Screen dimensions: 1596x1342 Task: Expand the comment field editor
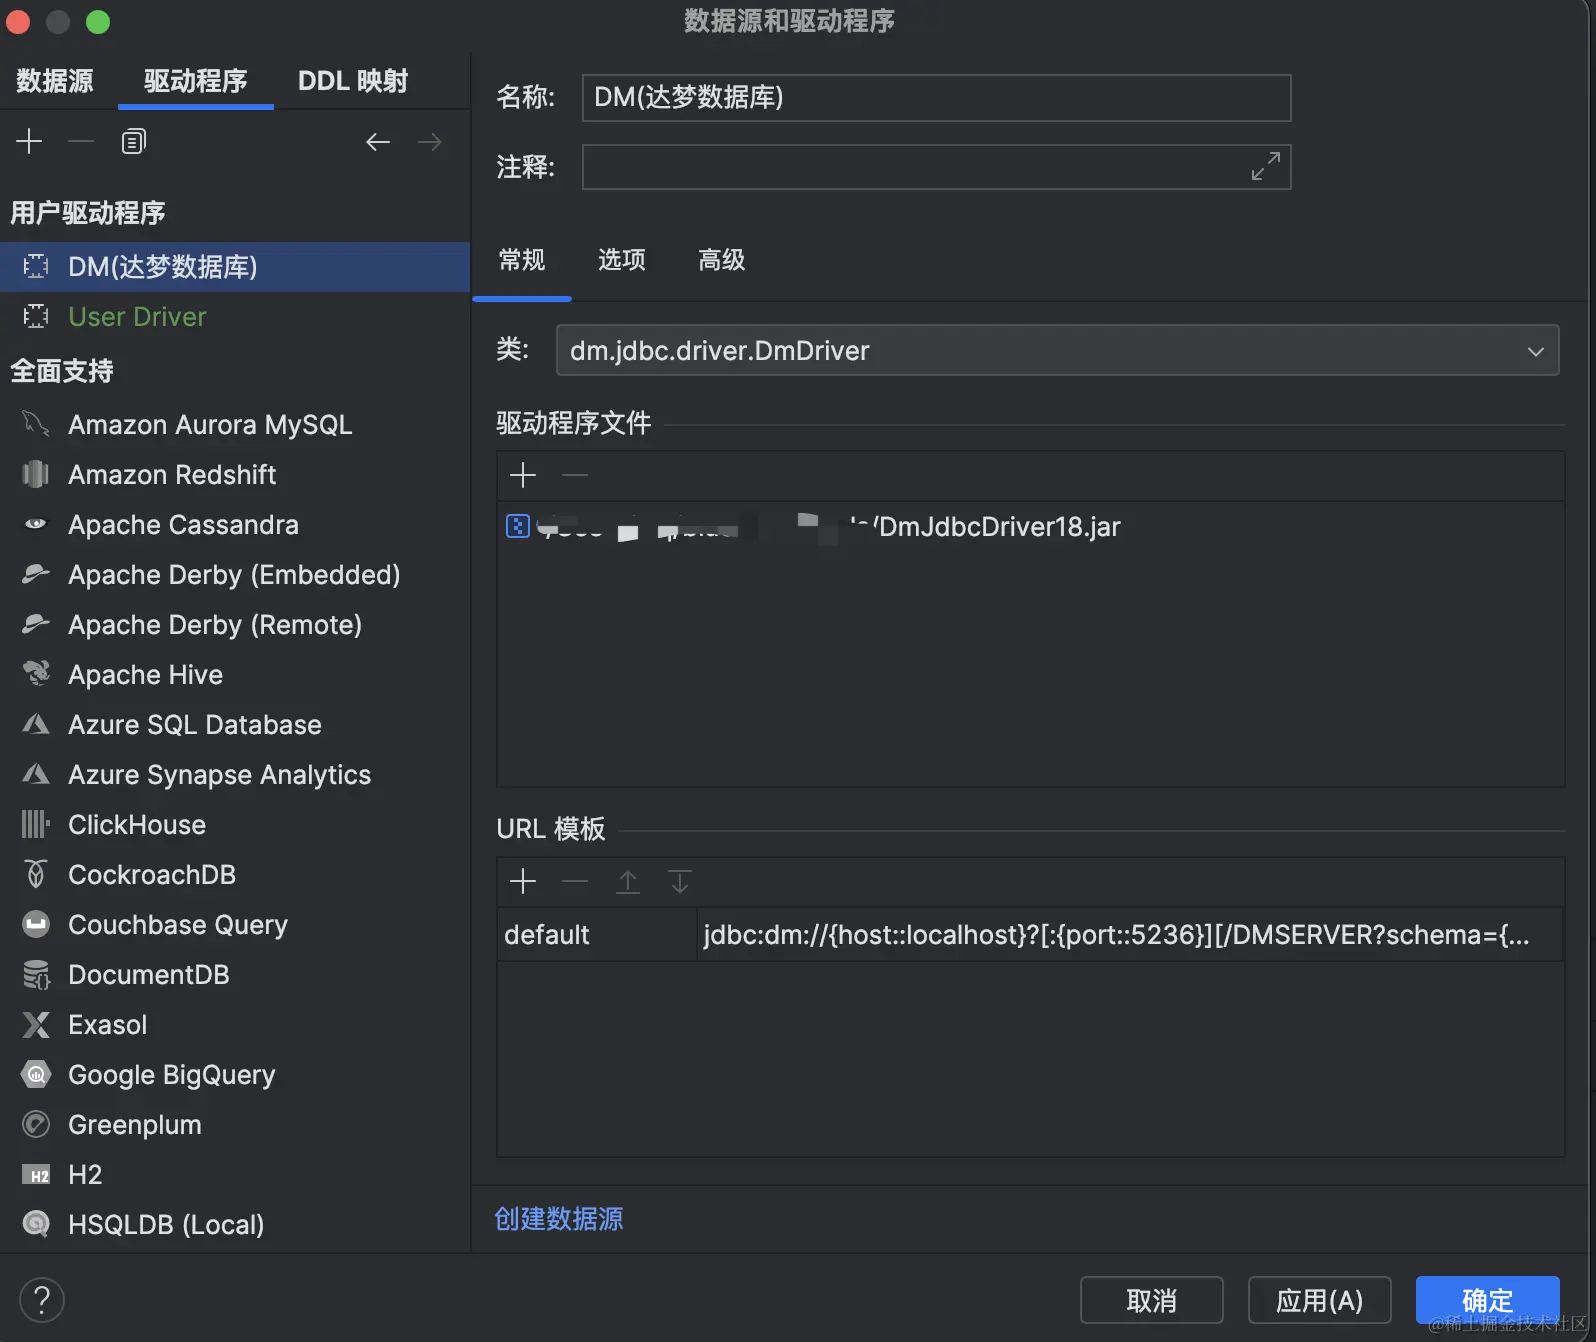tap(1266, 166)
